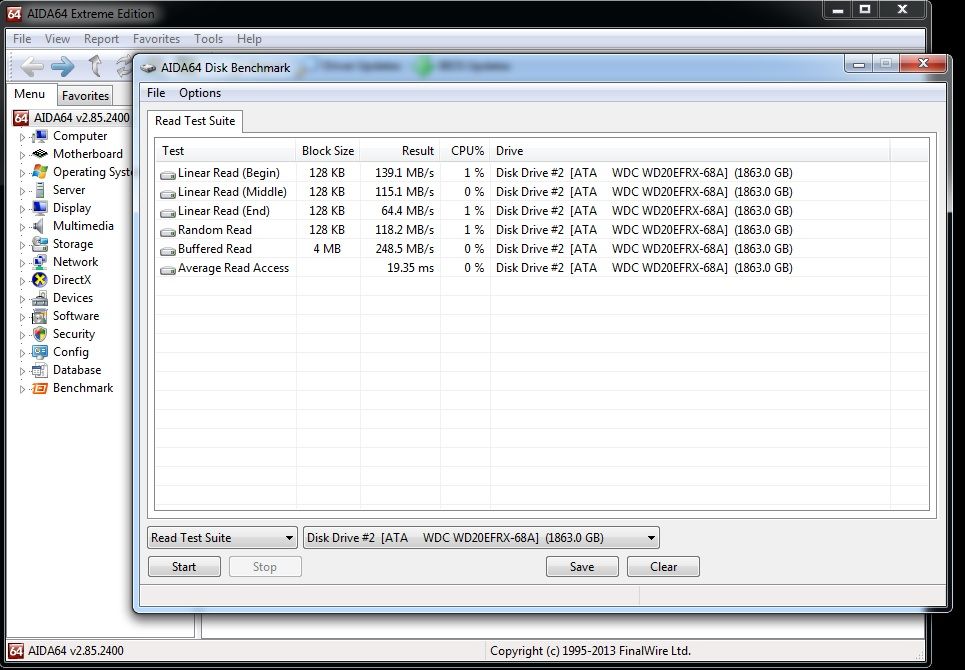
Task: Click the disk icon of Linear Read (Middle)
Action: (167, 193)
